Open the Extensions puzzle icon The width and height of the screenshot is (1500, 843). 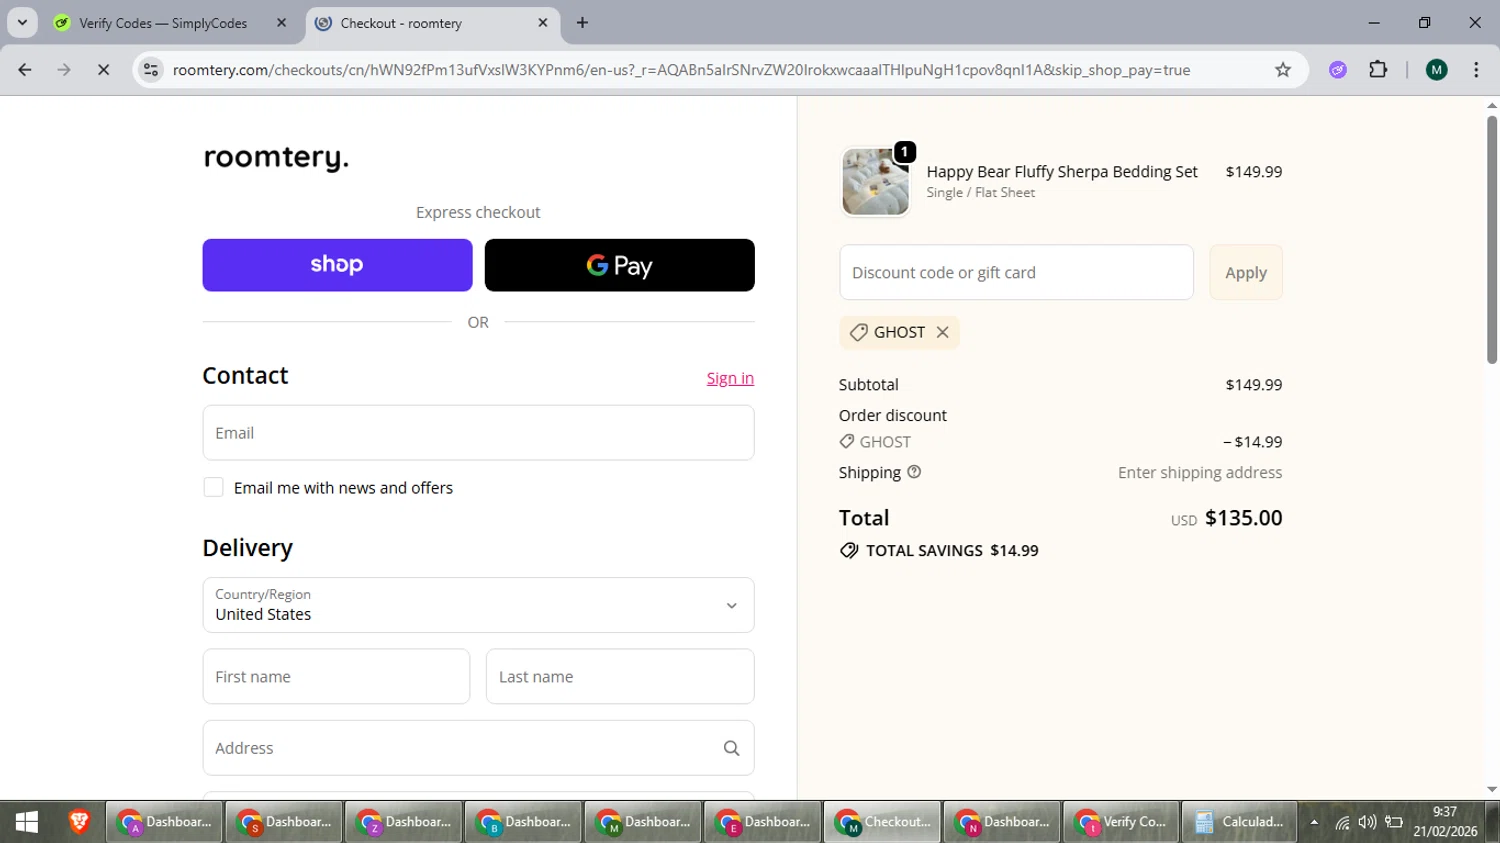[x=1378, y=70]
